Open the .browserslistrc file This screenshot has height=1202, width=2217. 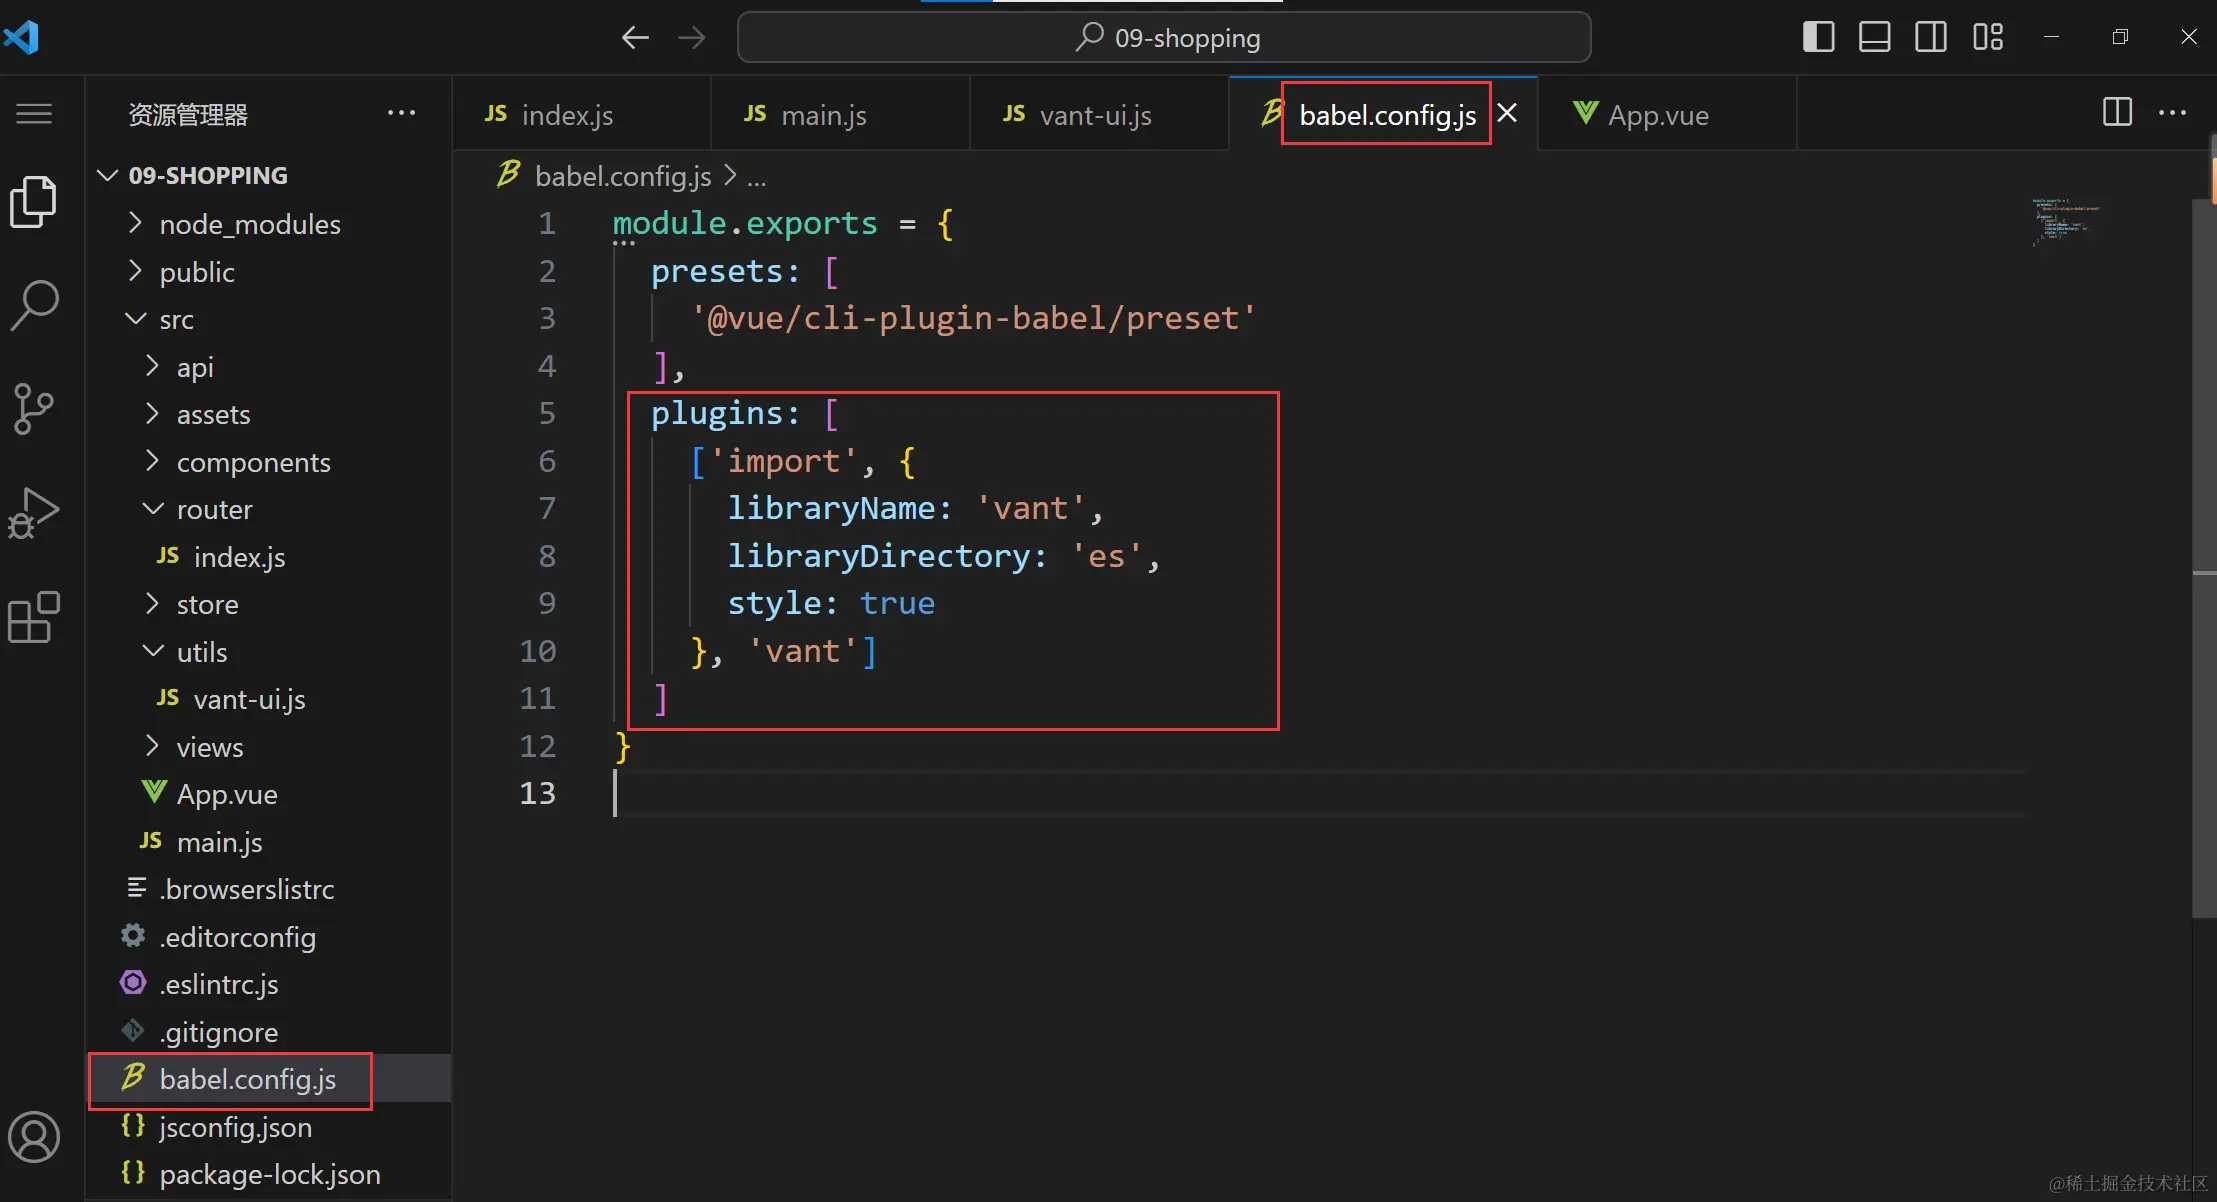coord(269,889)
